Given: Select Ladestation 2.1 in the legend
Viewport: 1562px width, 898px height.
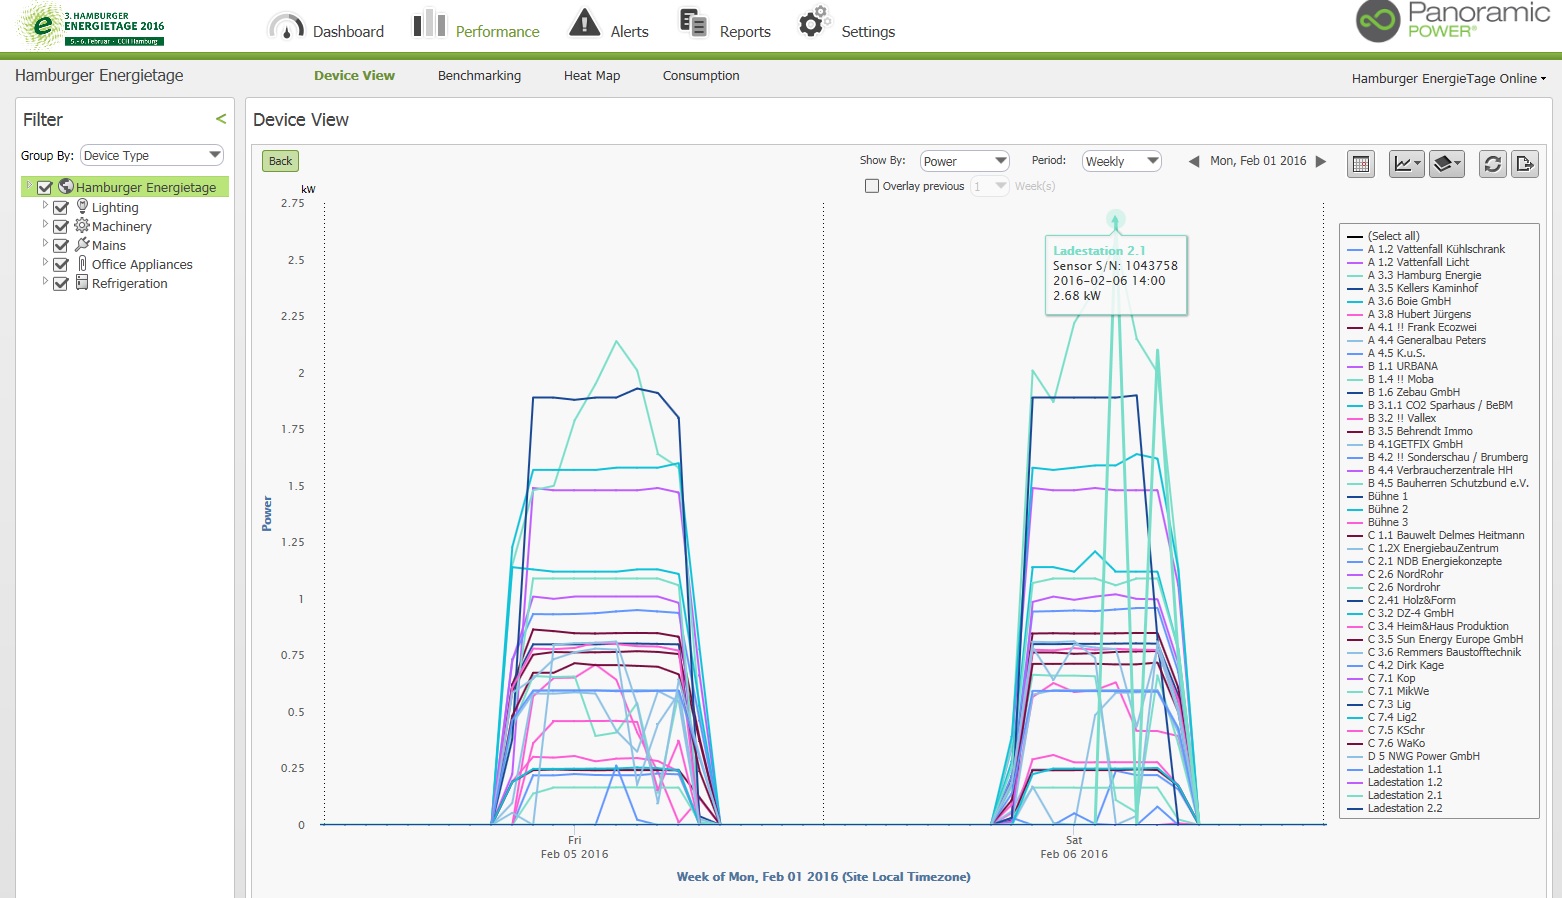Looking at the screenshot, I should coord(1404,796).
